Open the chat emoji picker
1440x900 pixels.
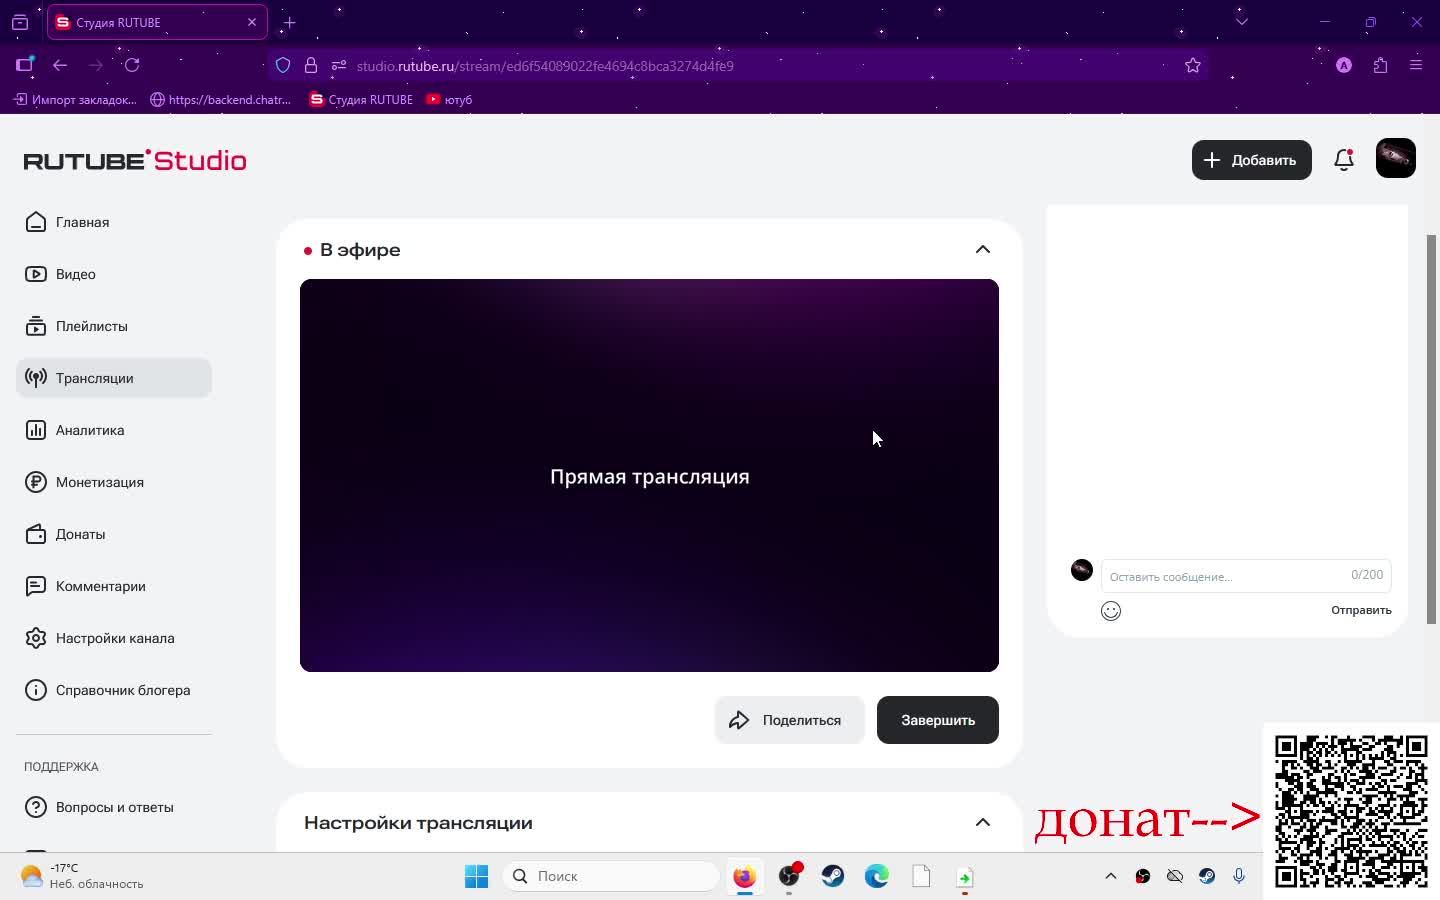coord(1111,611)
